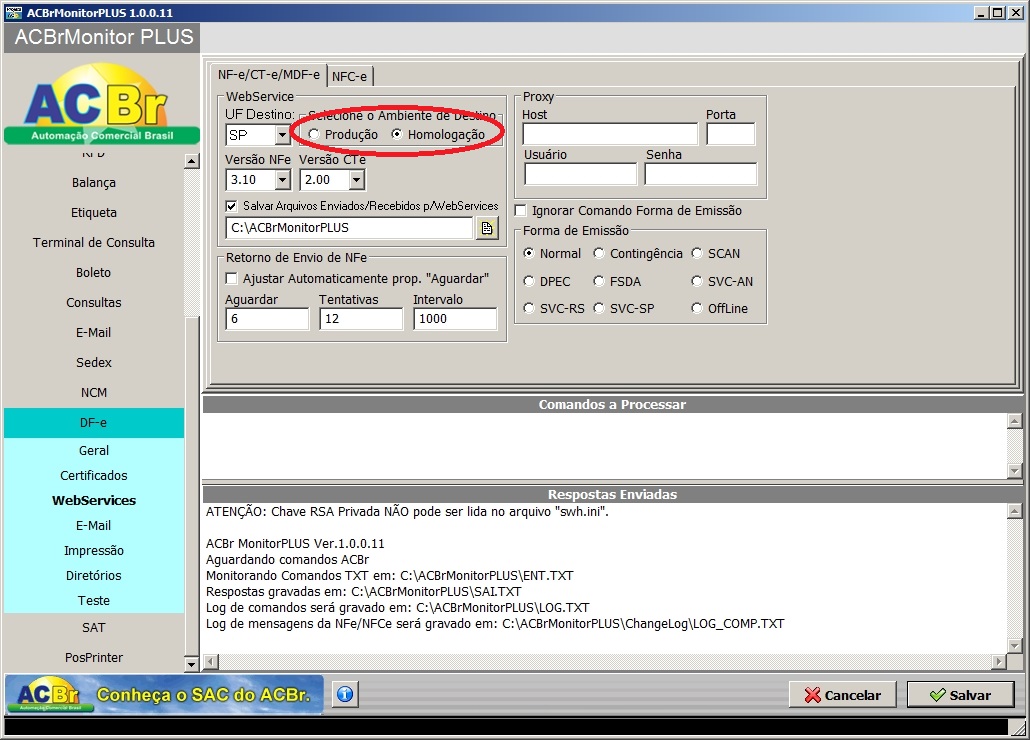Image resolution: width=1030 pixels, height=740 pixels.
Task: Click the Proxy Host input field
Action: [610, 134]
